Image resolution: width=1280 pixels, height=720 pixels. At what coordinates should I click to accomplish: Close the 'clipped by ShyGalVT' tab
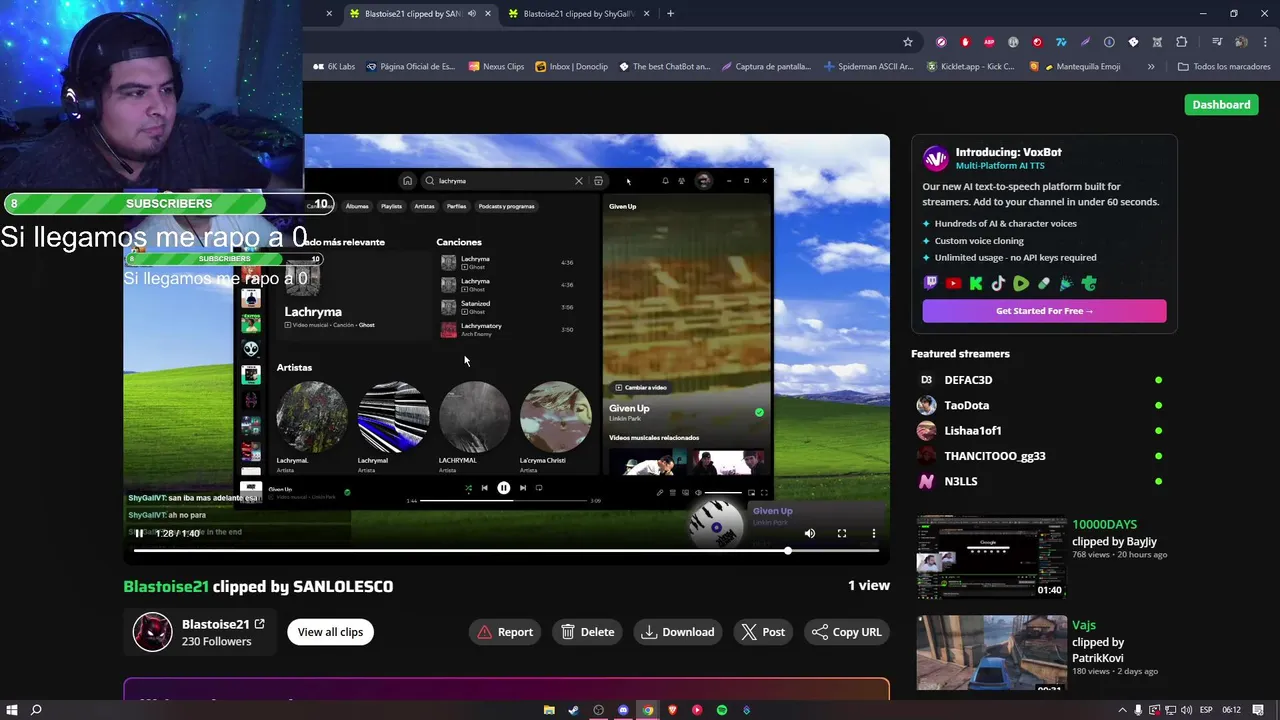click(x=646, y=14)
